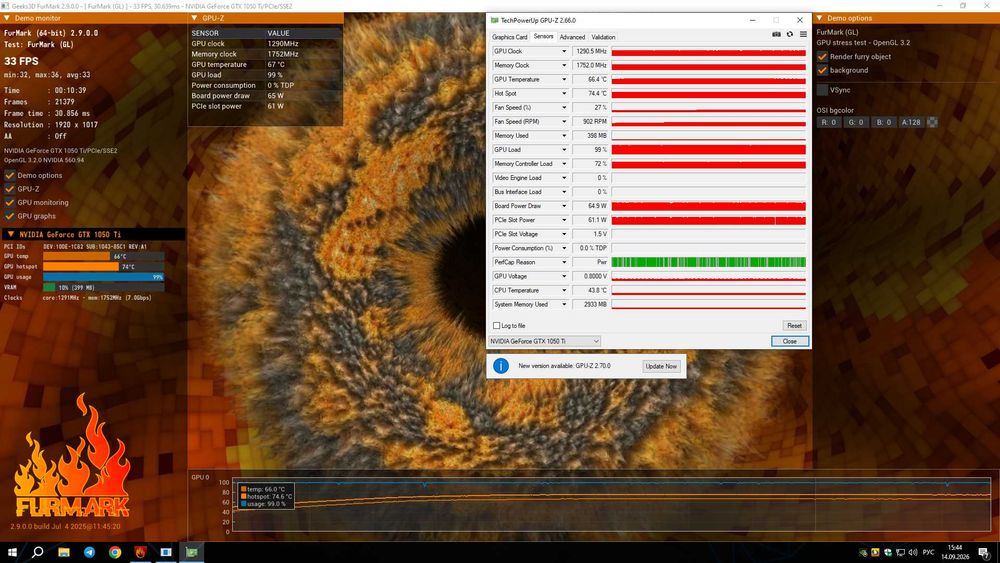Open the Fan Speed (RPM) sensor dropdown
Viewport: 1000px width, 563px height.
(564, 121)
